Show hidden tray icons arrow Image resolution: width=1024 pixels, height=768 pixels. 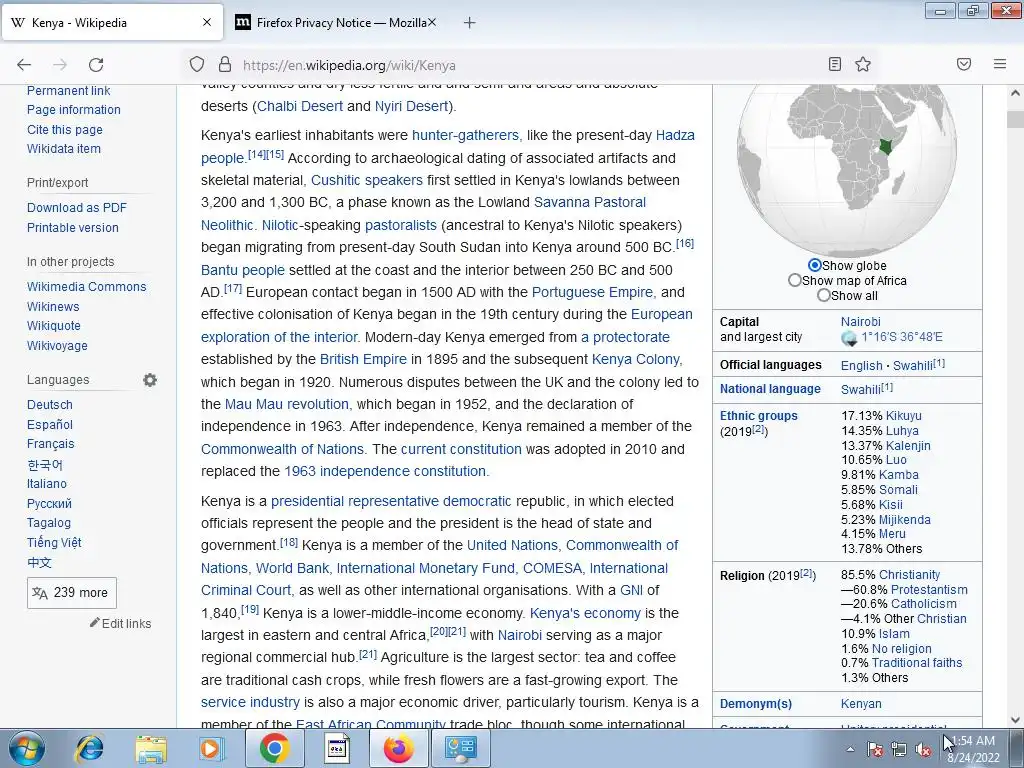850,749
